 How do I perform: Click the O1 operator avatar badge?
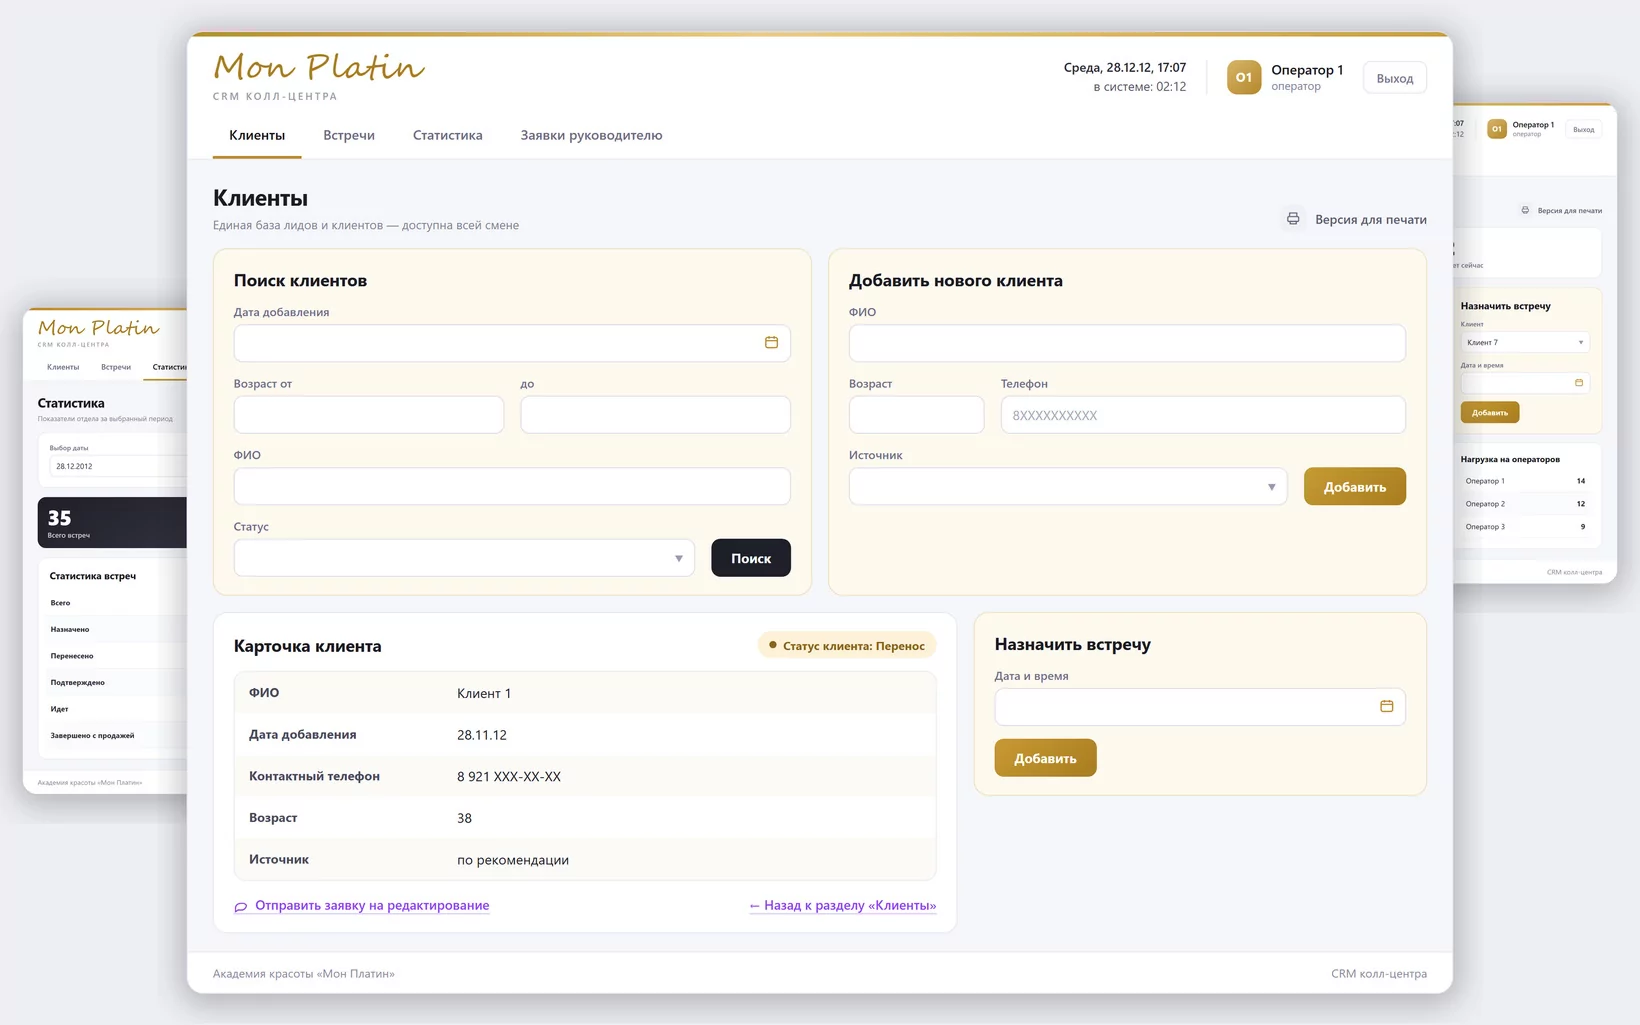1244,77
